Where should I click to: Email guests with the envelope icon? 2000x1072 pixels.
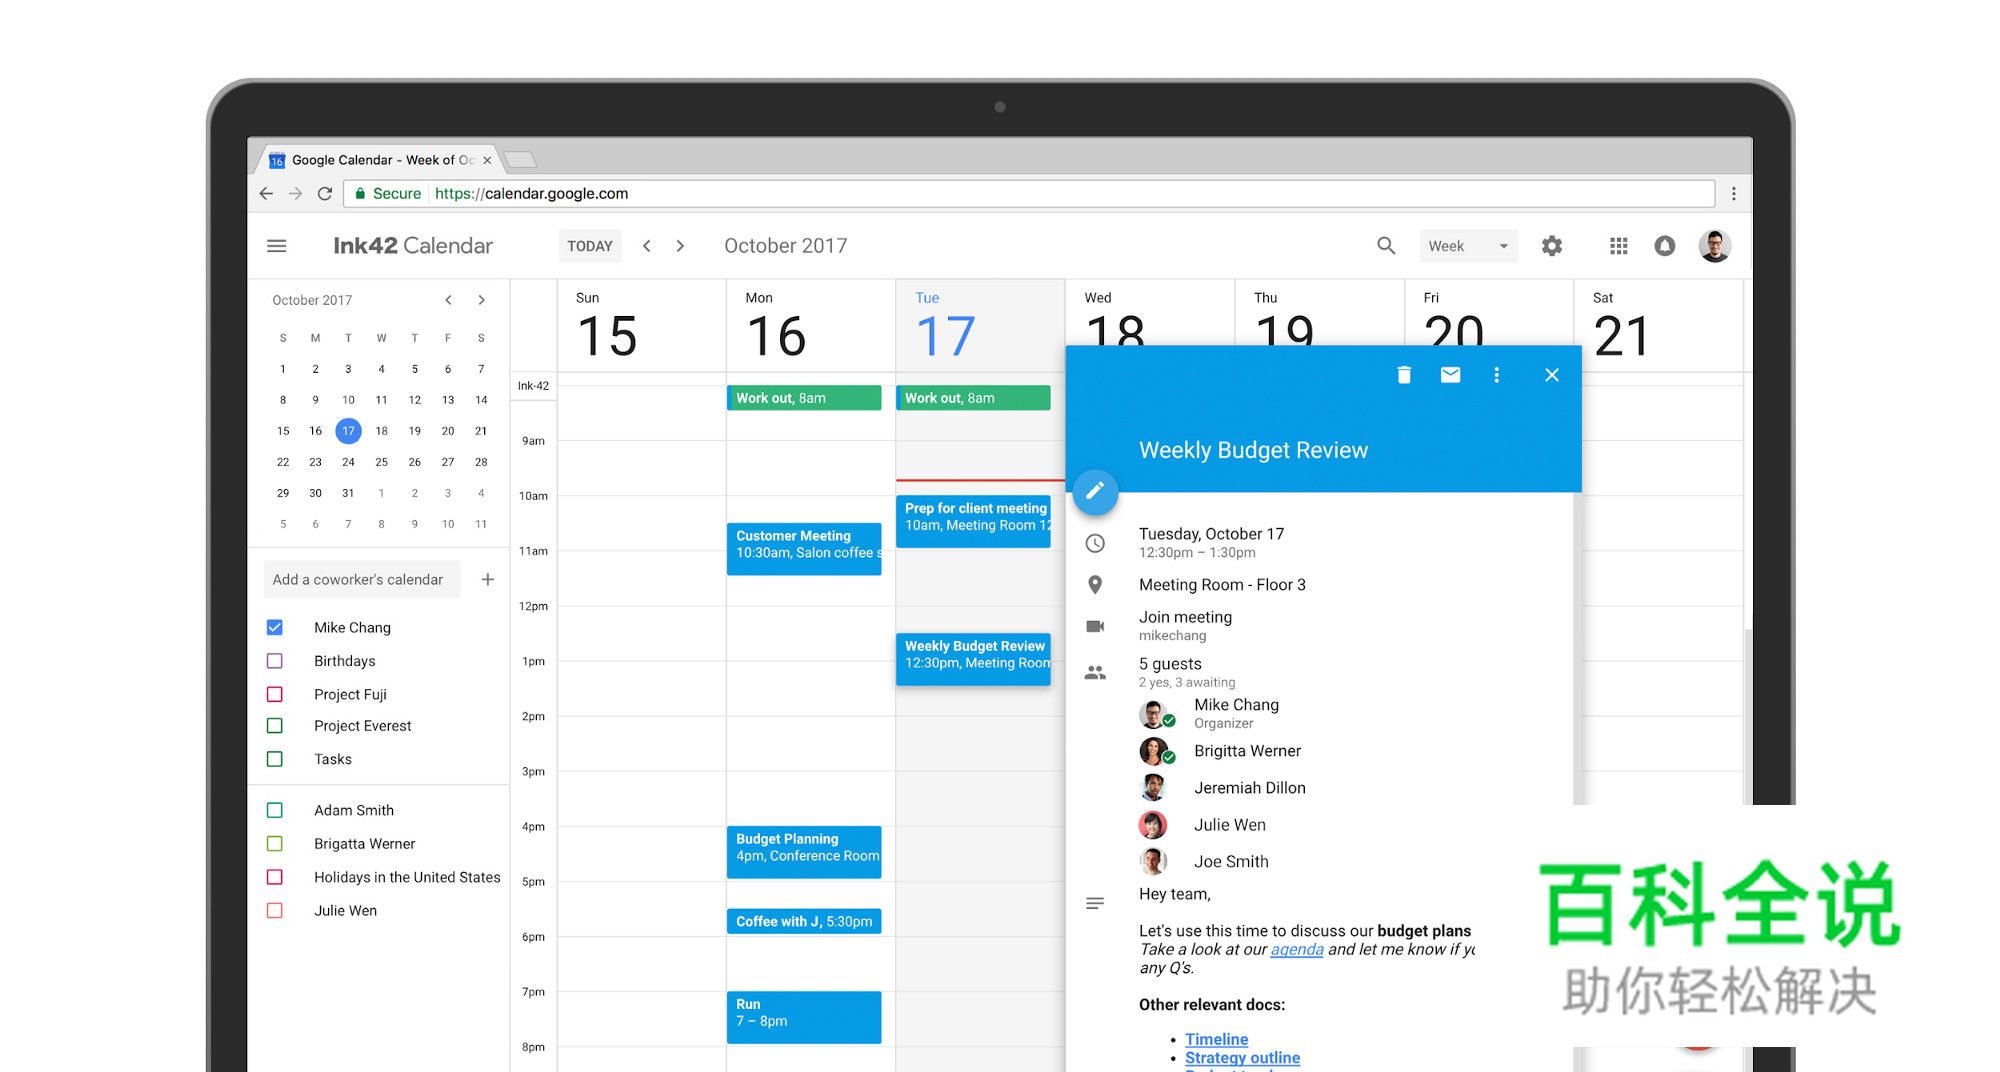1450,375
